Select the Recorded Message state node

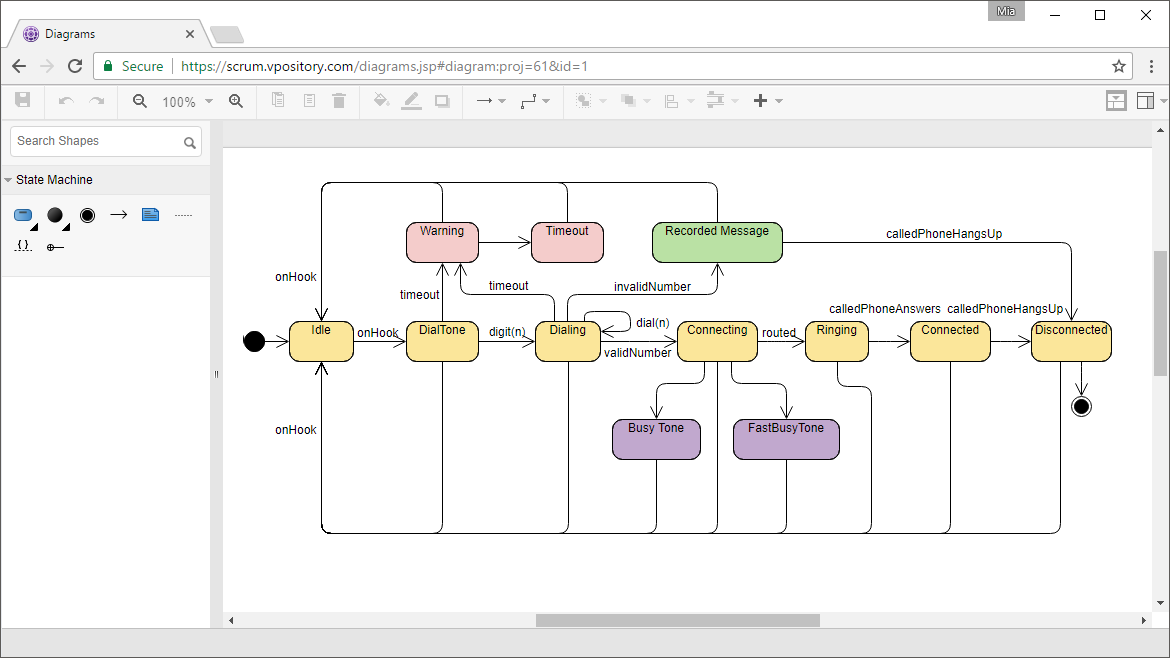[717, 242]
